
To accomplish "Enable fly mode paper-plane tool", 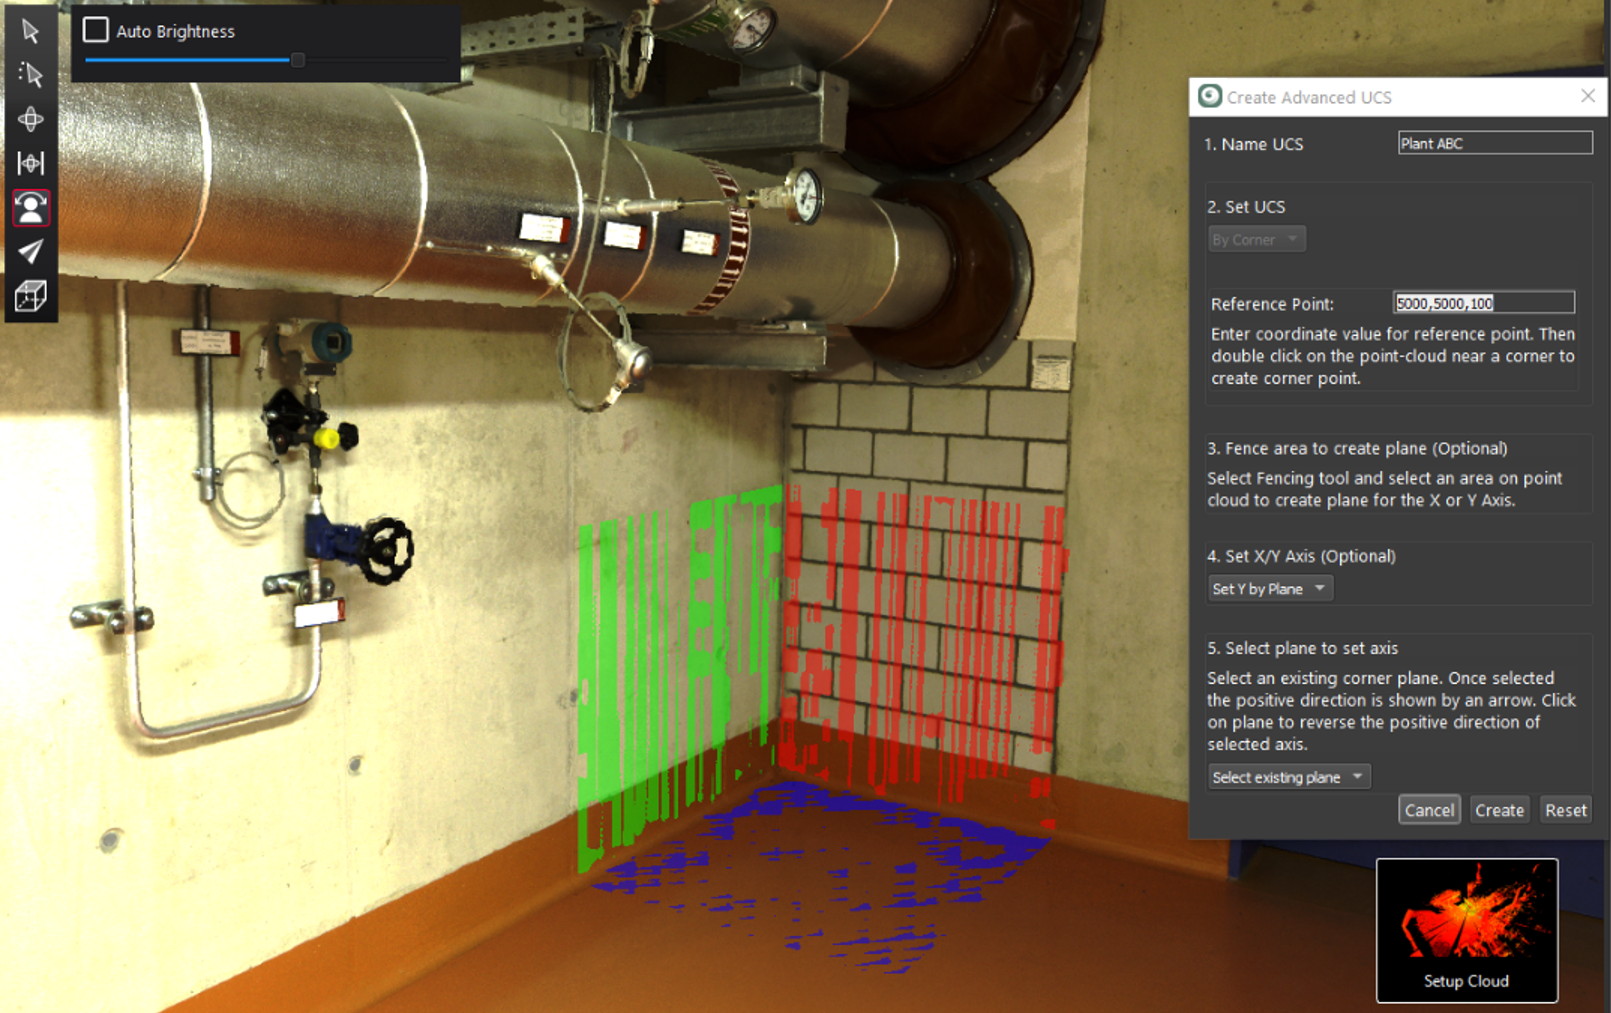I will click(30, 251).
